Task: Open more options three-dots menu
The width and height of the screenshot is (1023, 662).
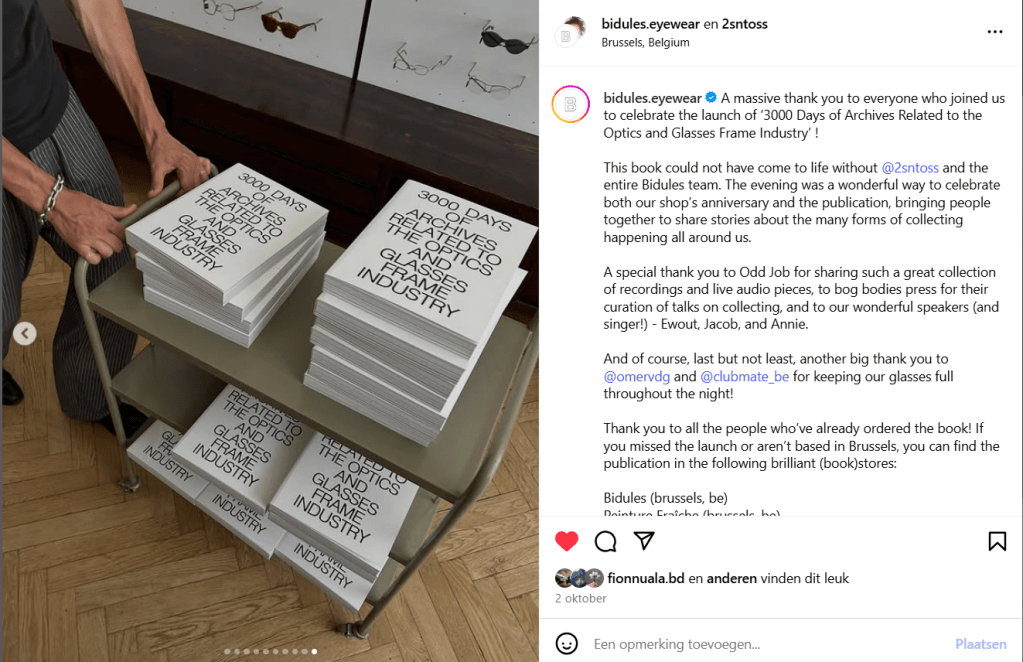Action: [x=995, y=32]
